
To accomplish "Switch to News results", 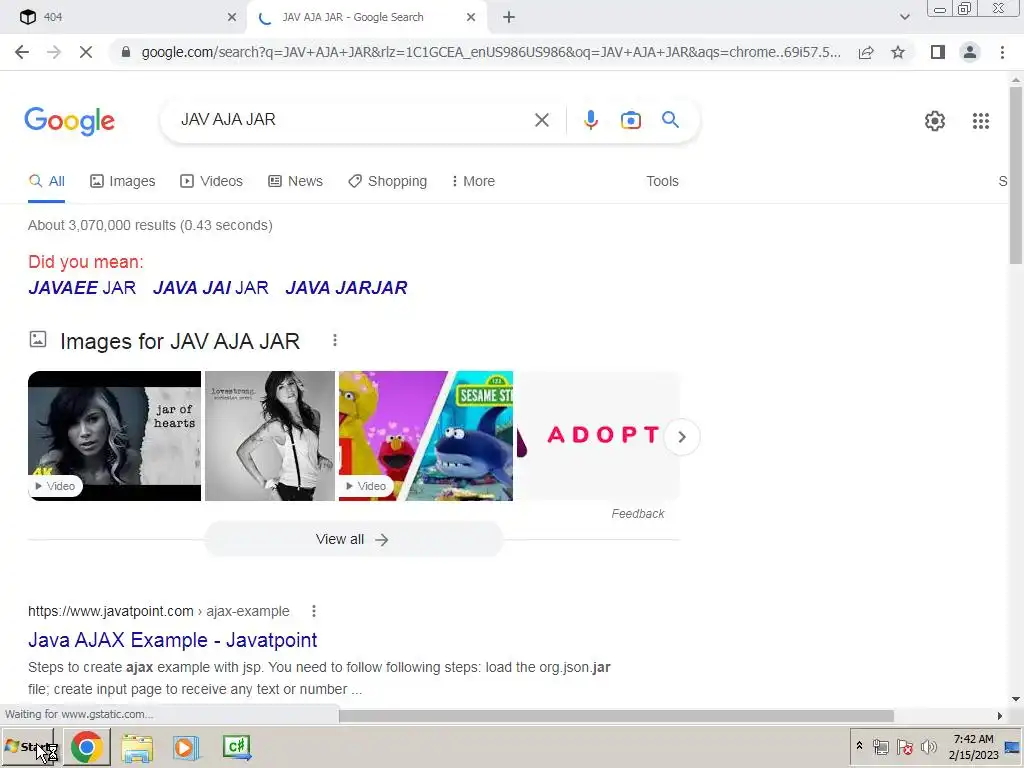I will [295, 182].
